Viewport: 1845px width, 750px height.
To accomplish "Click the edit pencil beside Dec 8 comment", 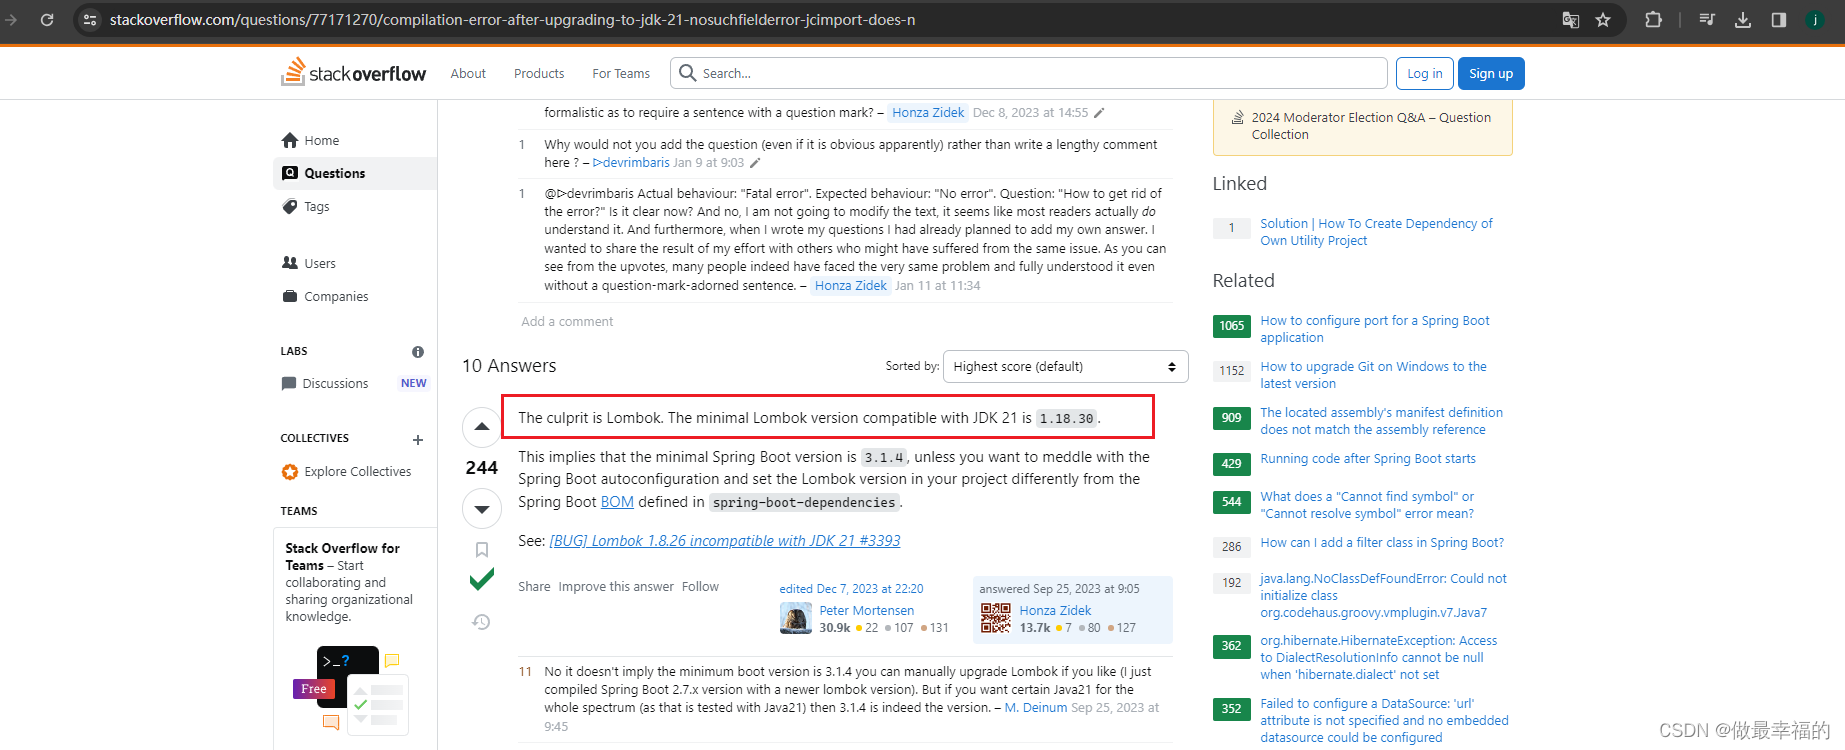I will [x=1099, y=113].
